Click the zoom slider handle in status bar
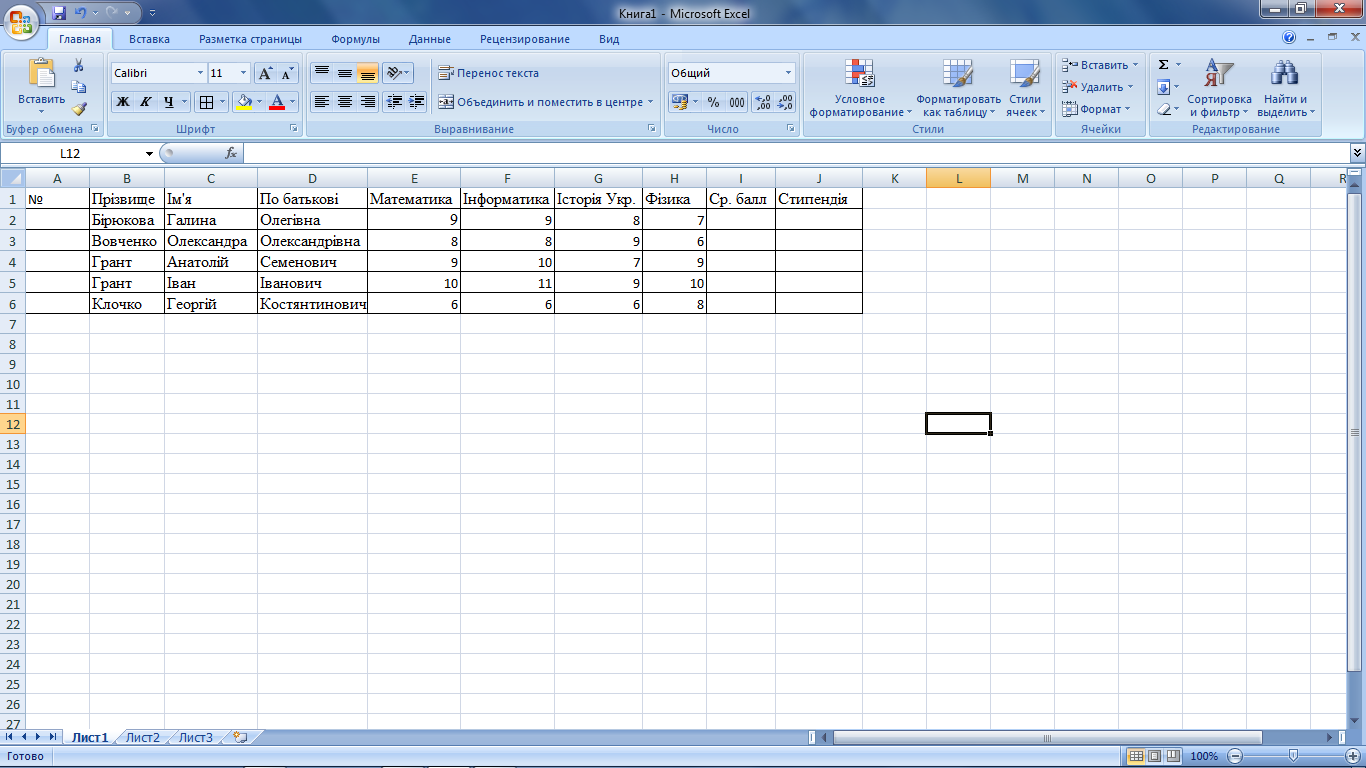 tap(1294, 756)
